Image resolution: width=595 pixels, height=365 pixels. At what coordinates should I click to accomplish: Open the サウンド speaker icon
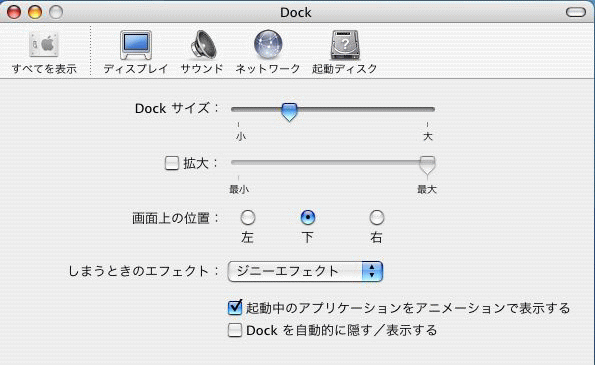pyautogui.click(x=202, y=45)
